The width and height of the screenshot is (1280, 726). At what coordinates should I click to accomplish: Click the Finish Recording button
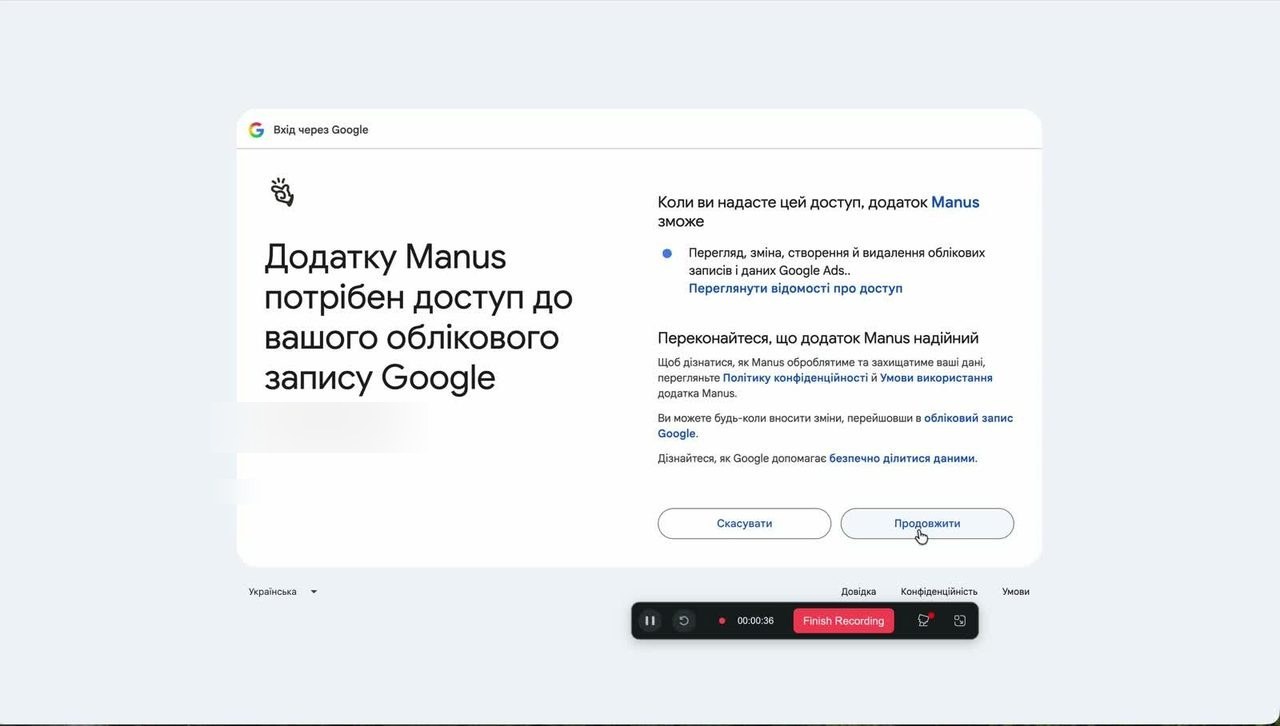coord(844,621)
